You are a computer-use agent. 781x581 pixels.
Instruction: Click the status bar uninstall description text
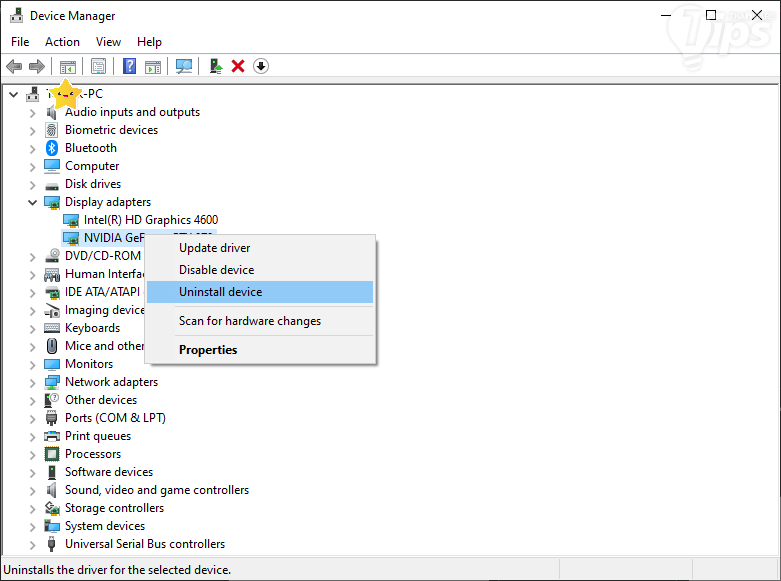coord(117,570)
